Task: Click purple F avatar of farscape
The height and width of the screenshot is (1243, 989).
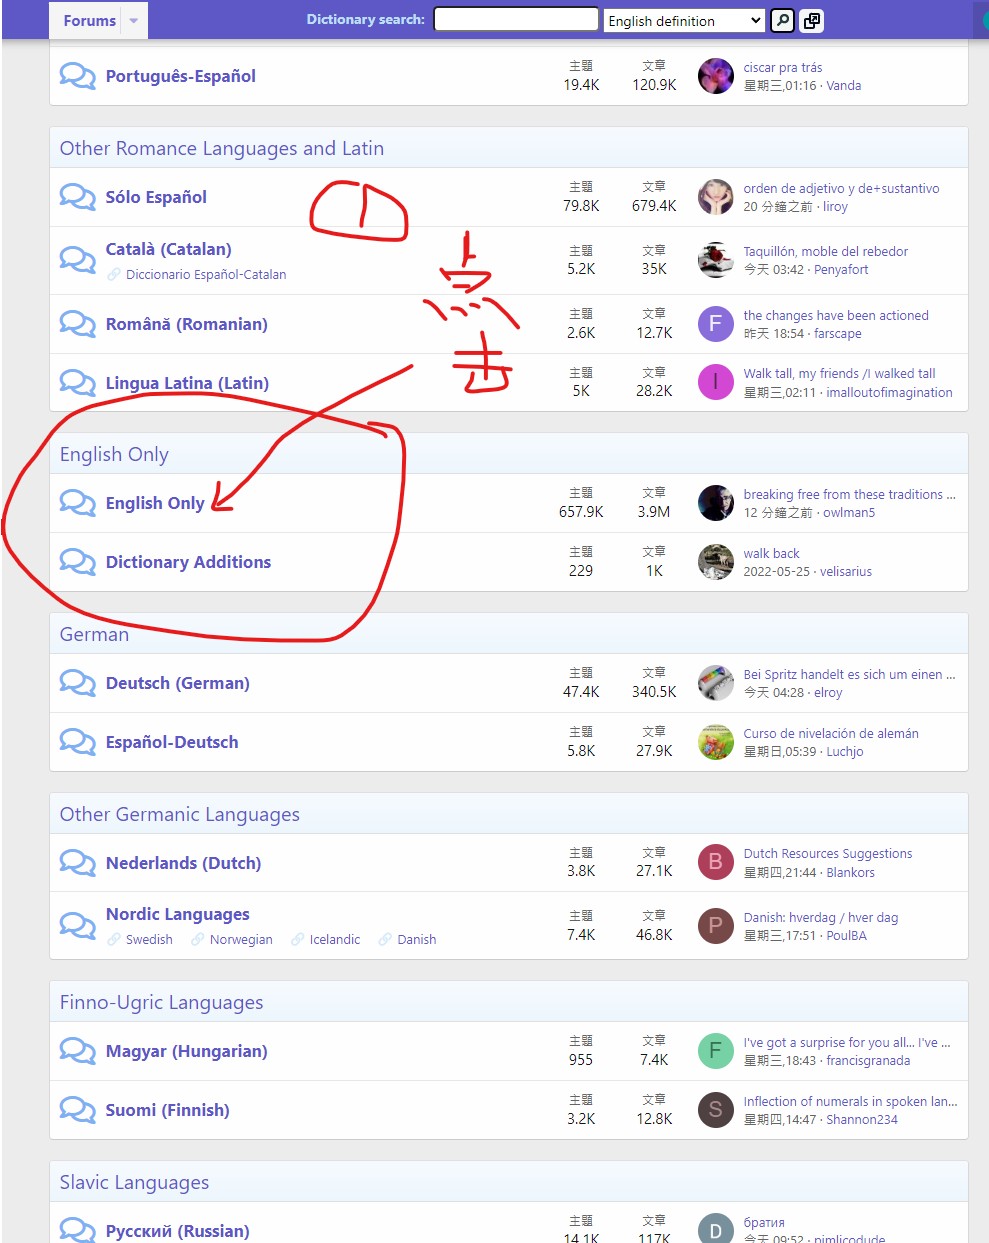Action: coord(716,324)
